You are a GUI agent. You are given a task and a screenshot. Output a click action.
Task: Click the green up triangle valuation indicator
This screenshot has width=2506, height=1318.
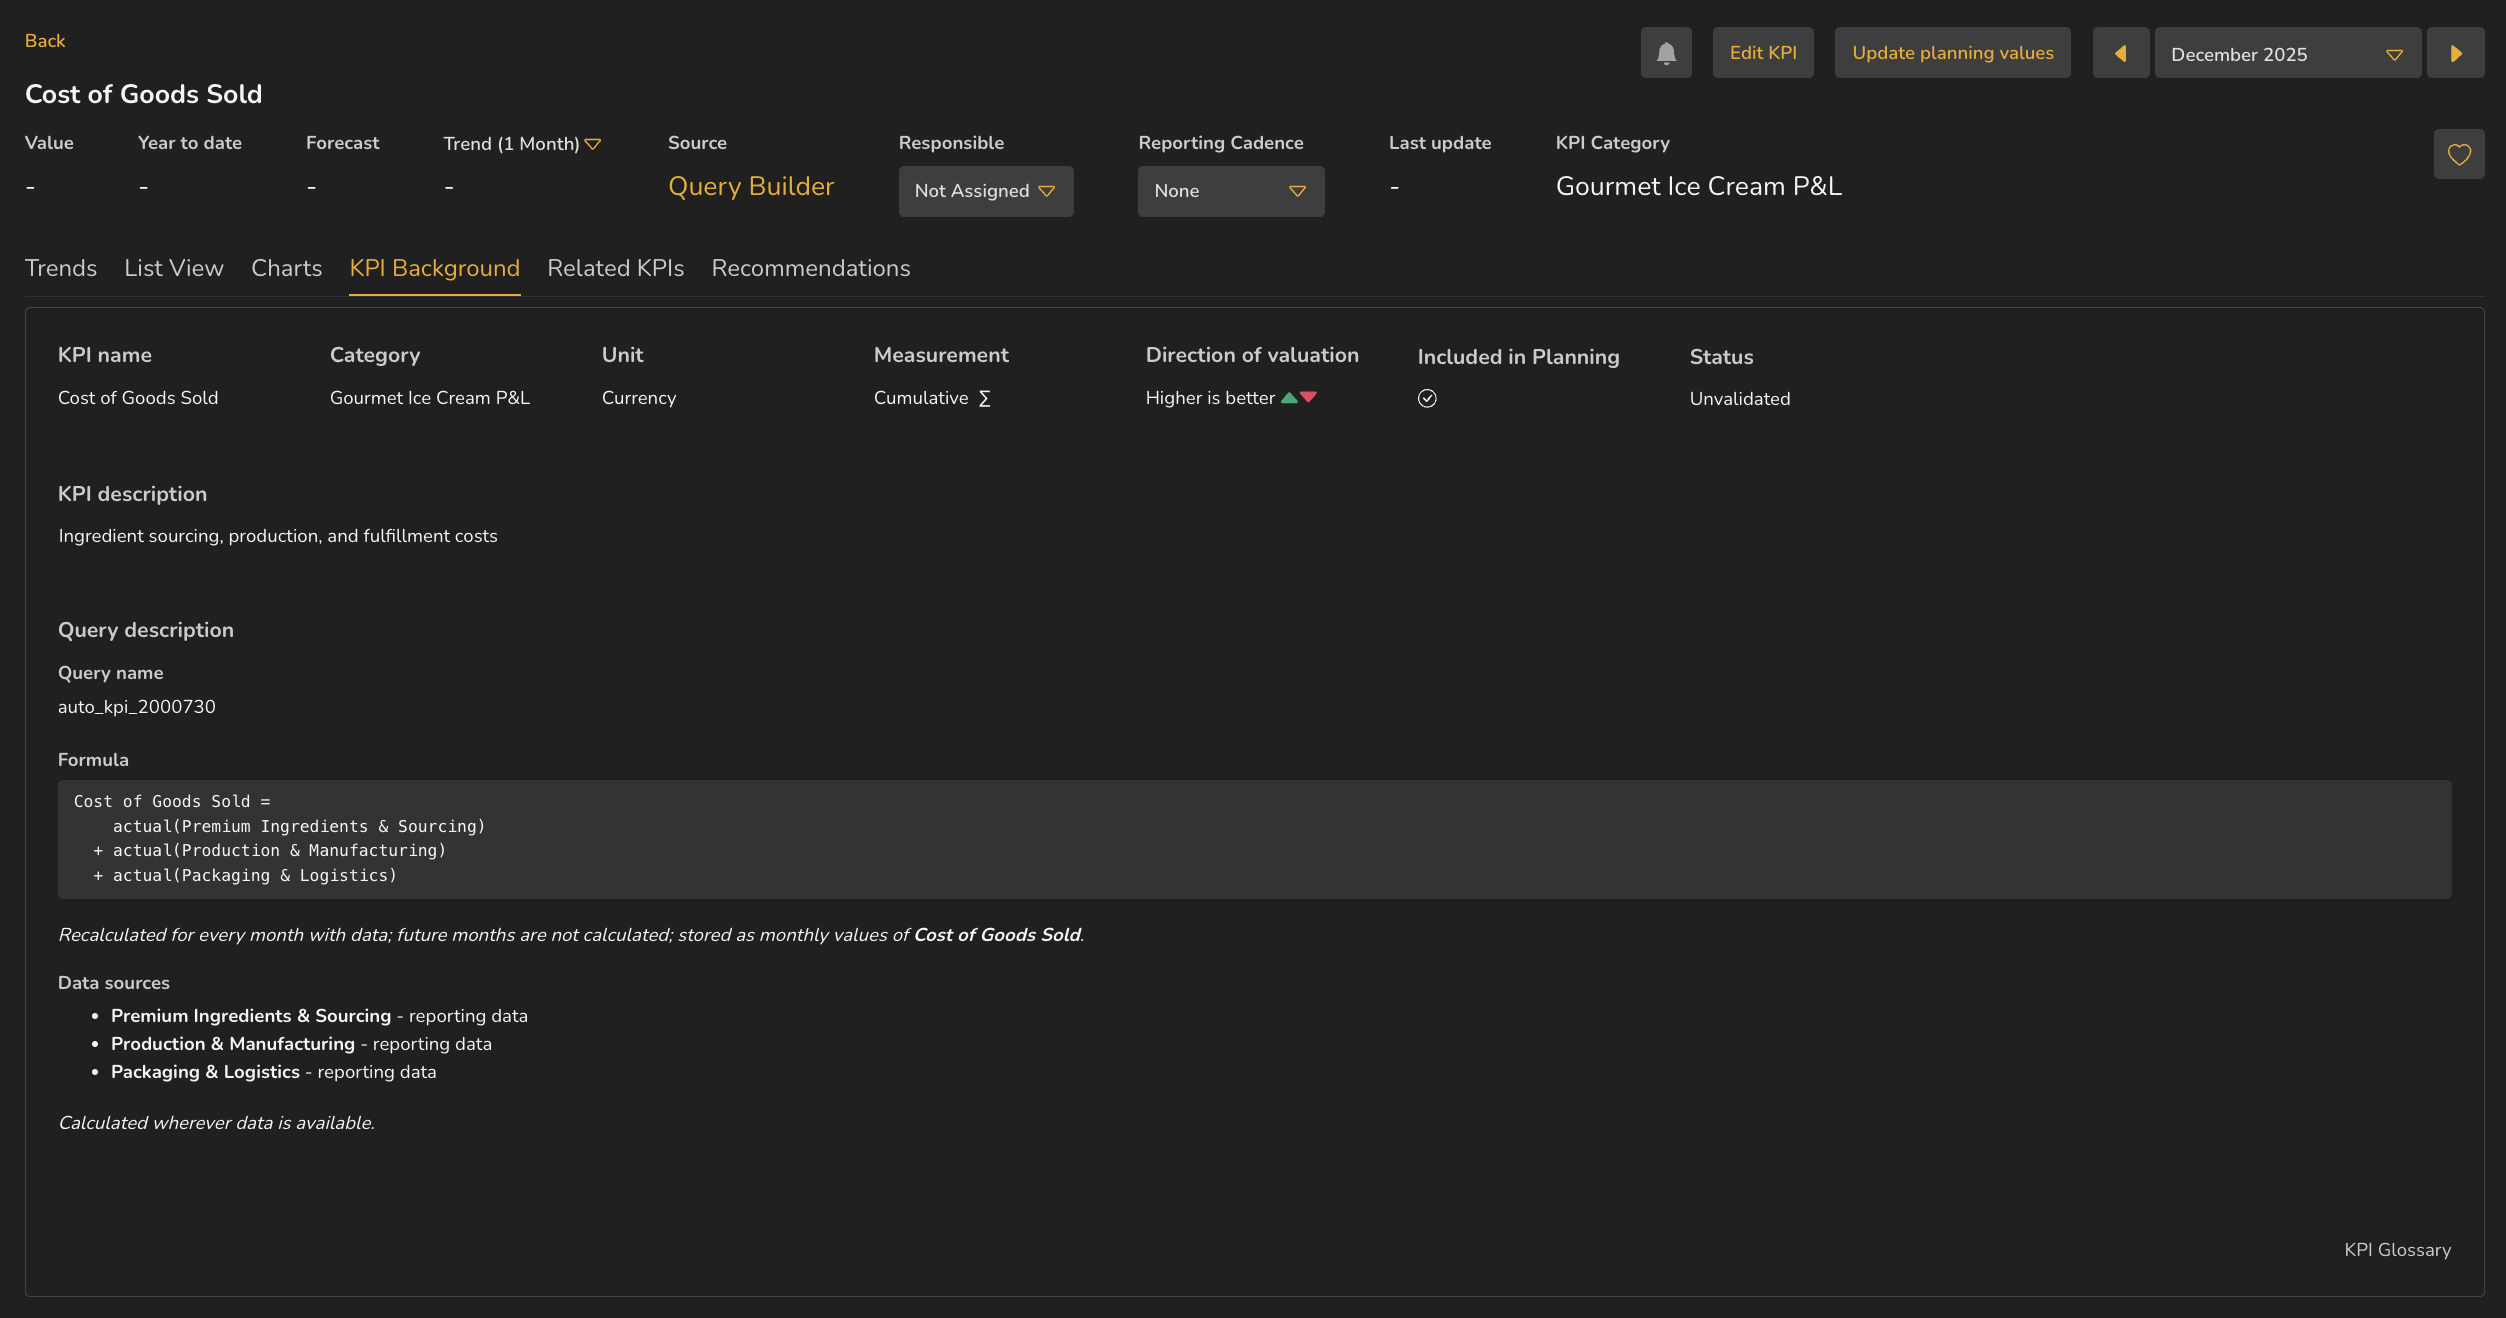pyautogui.click(x=1289, y=398)
